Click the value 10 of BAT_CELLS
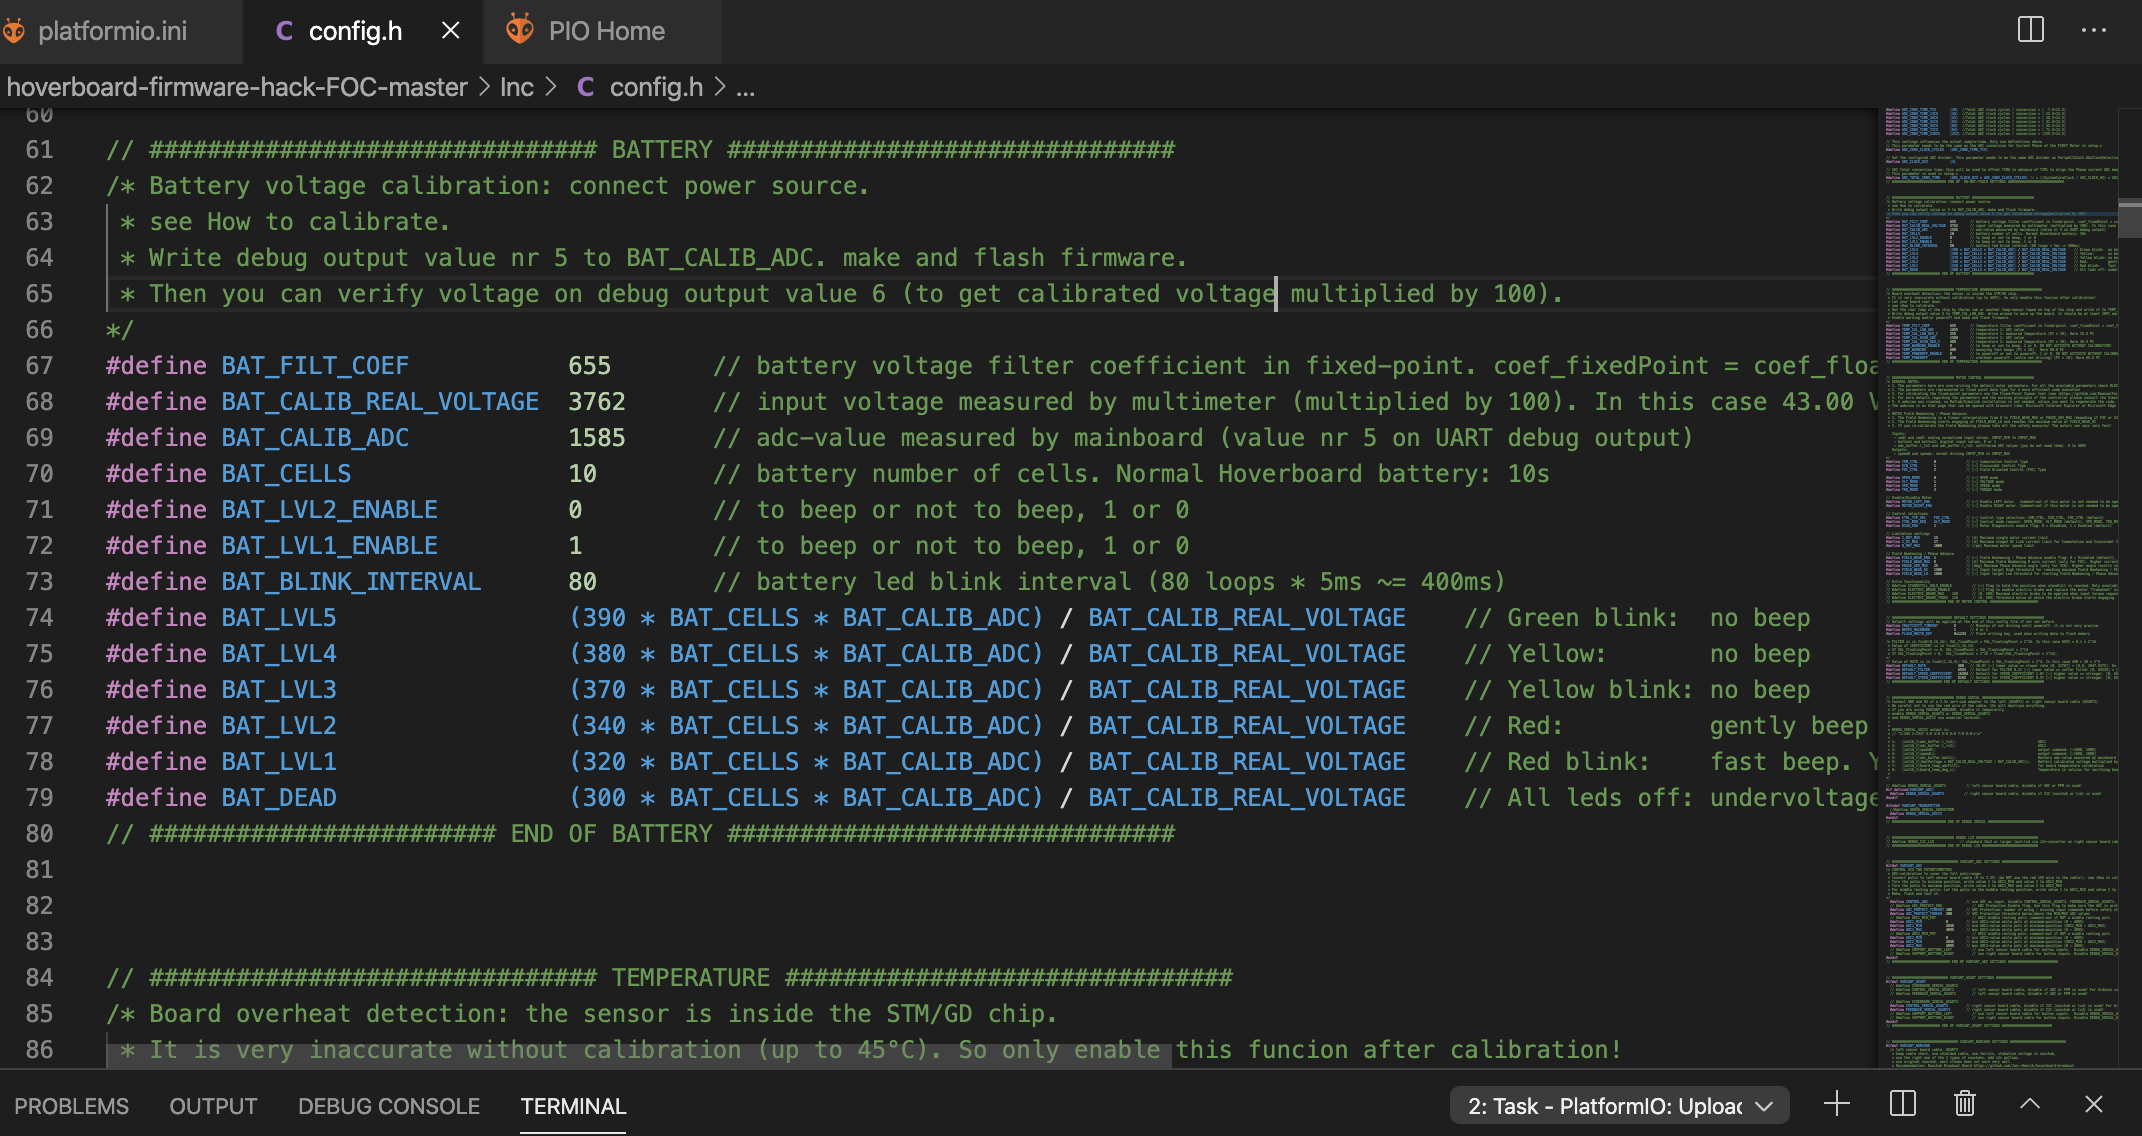 (x=582, y=474)
